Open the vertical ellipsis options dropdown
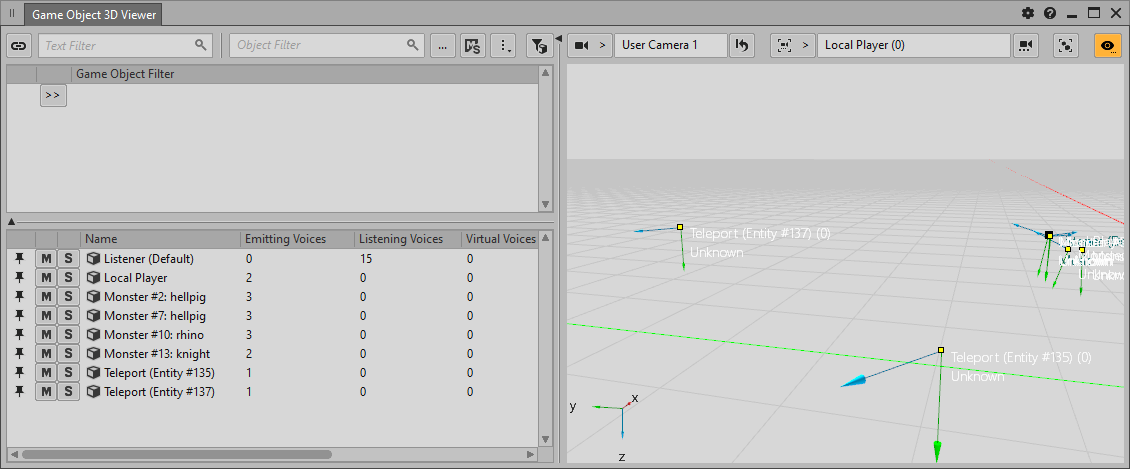The width and height of the screenshot is (1130, 469). (x=504, y=45)
